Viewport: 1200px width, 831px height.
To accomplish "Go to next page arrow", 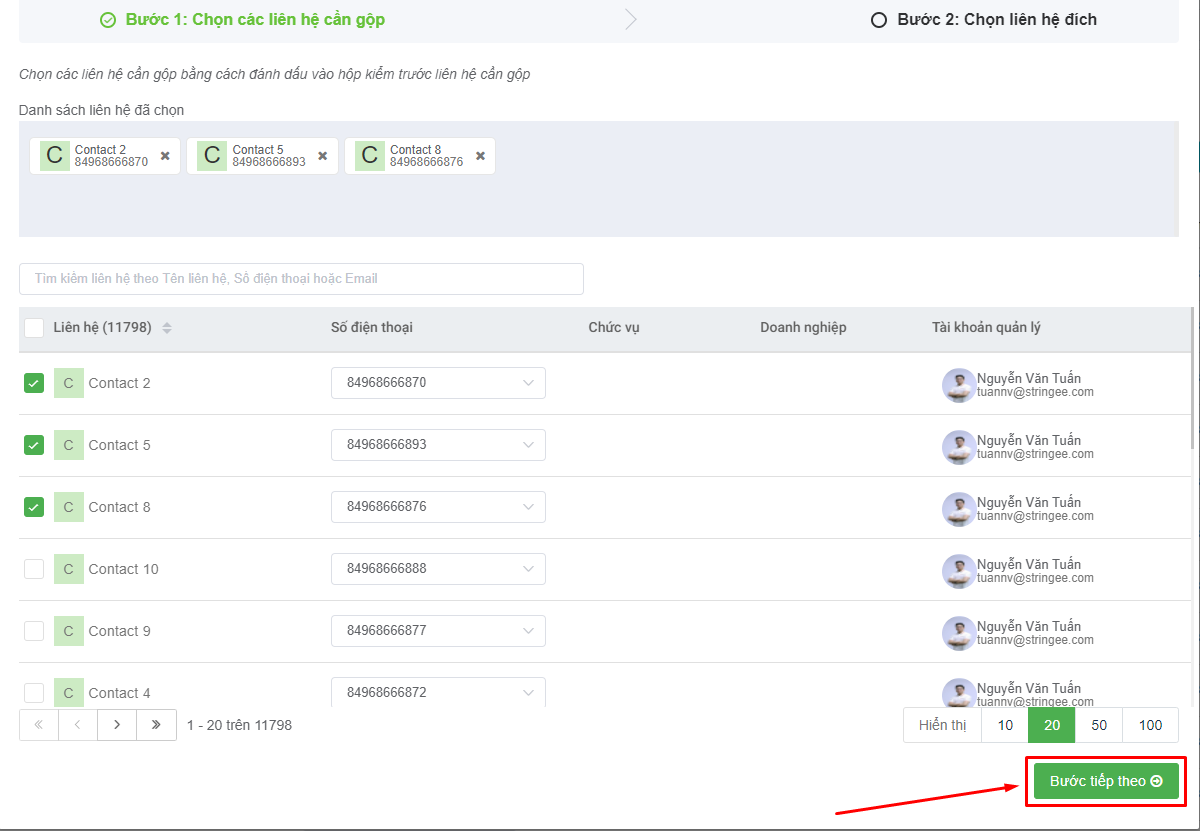I will [x=117, y=725].
